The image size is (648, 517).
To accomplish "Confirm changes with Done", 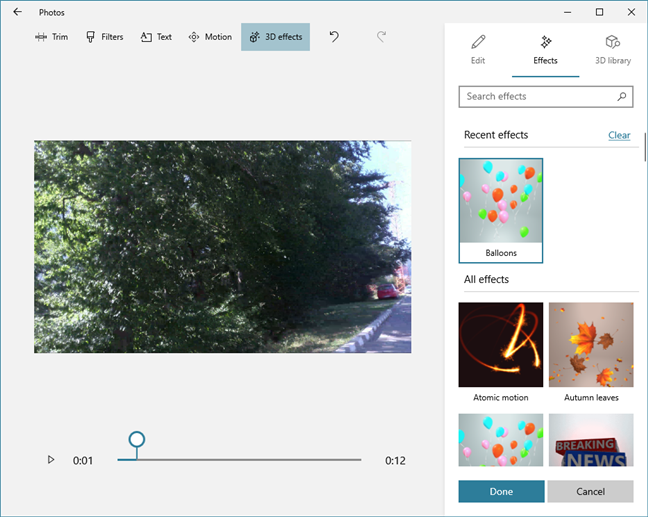I will 501,491.
